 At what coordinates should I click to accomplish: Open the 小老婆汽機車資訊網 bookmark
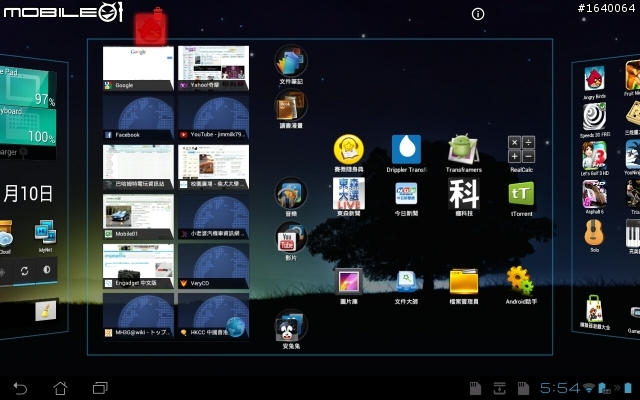[213, 216]
